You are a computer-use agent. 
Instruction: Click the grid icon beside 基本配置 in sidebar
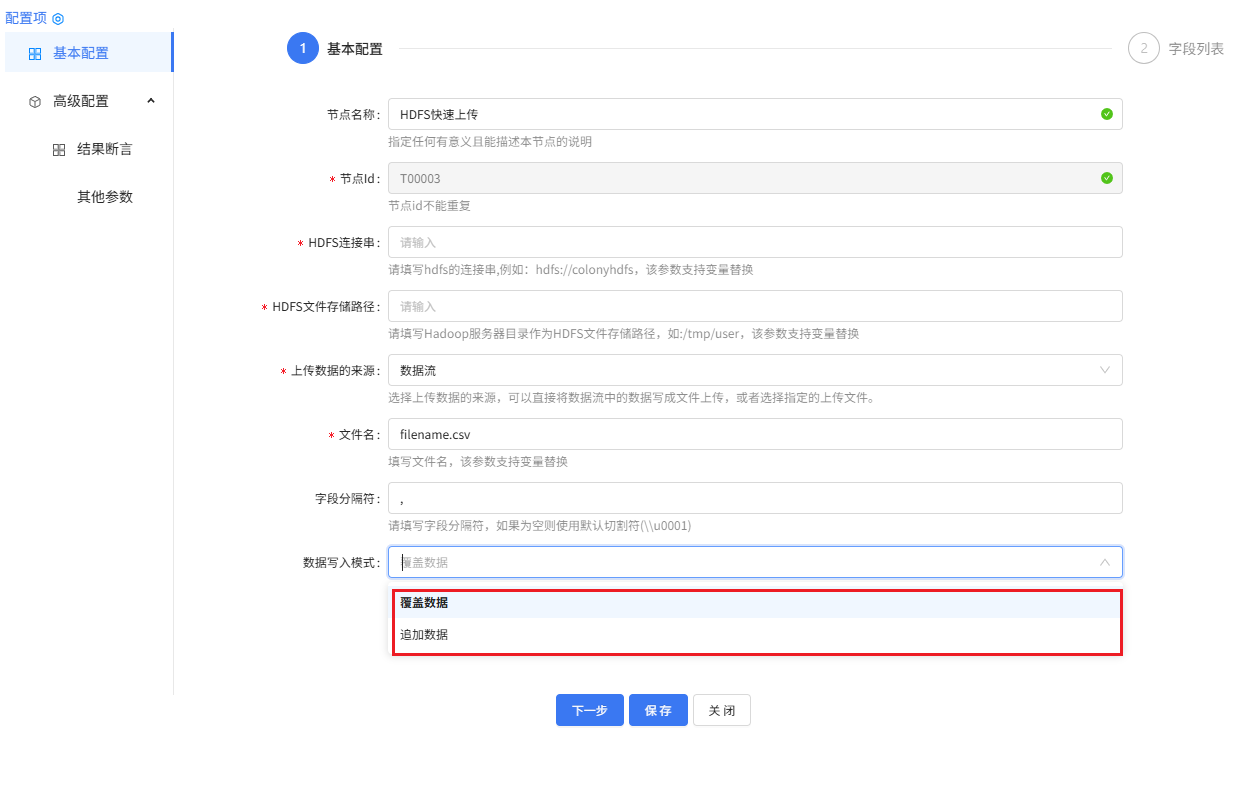click(x=34, y=51)
